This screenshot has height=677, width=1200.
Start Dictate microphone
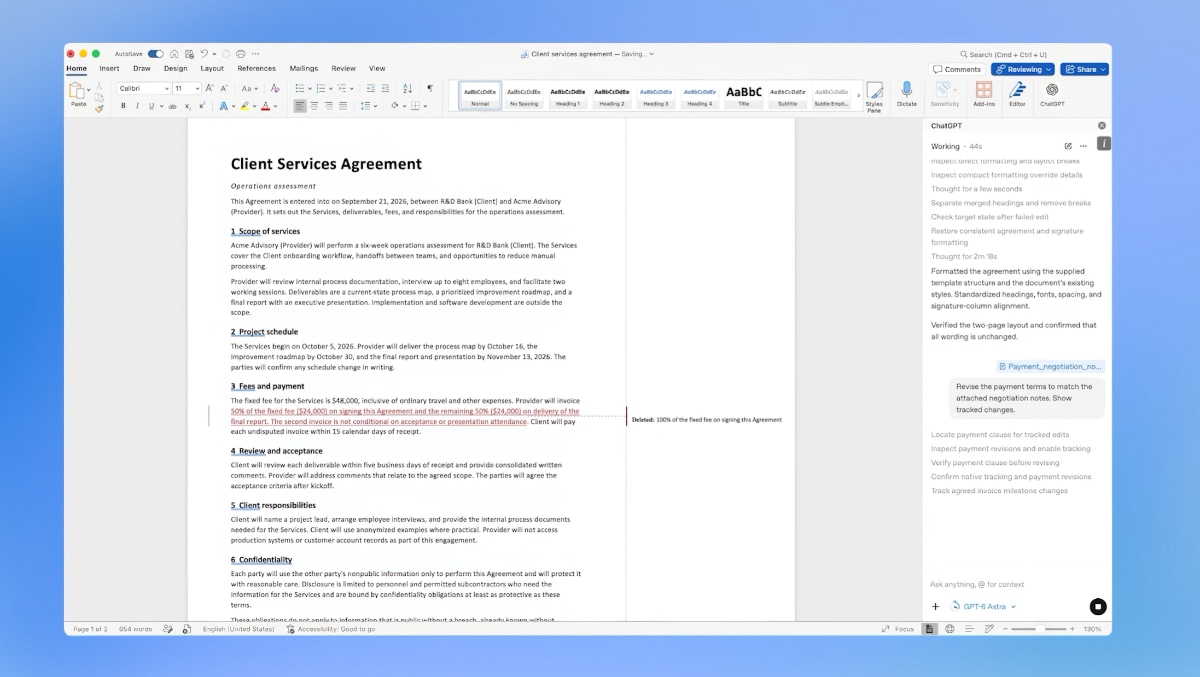(906, 94)
